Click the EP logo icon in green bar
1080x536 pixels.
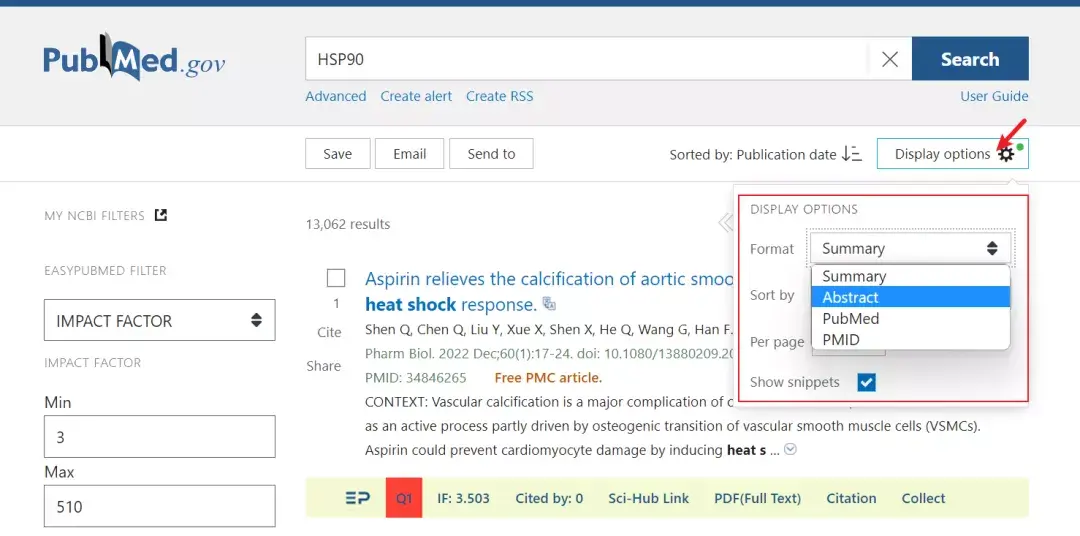[x=357, y=498]
